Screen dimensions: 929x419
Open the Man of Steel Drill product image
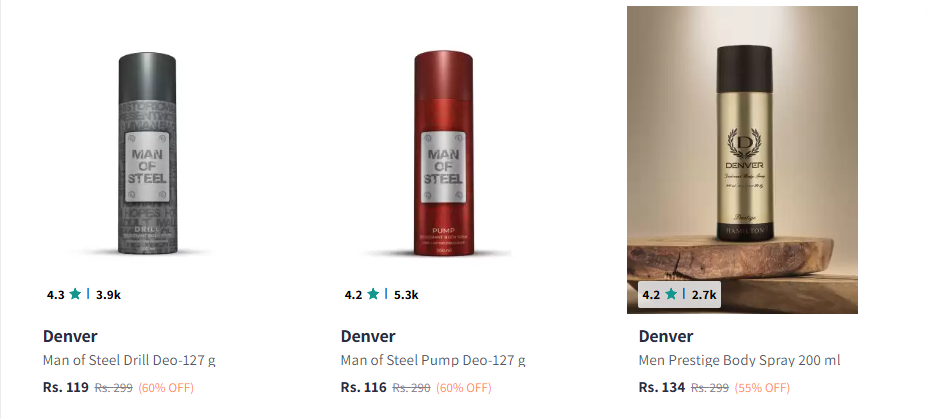pyautogui.click(x=148, y=154)
